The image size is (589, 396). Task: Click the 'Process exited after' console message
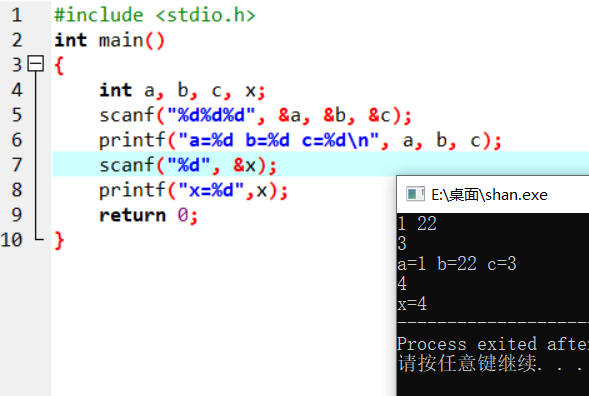(493, 344)
